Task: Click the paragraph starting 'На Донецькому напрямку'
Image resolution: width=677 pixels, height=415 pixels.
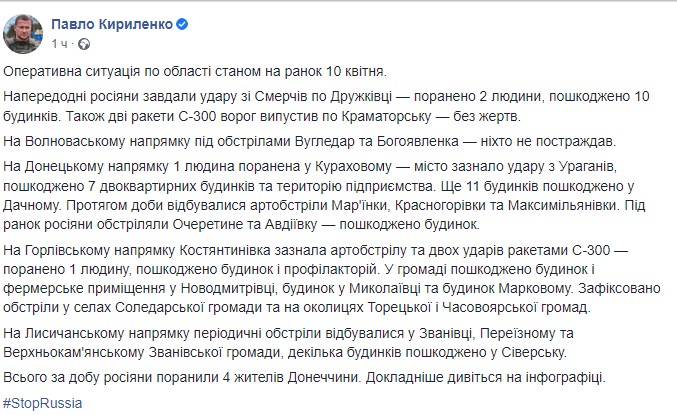Action: (330, 186)
